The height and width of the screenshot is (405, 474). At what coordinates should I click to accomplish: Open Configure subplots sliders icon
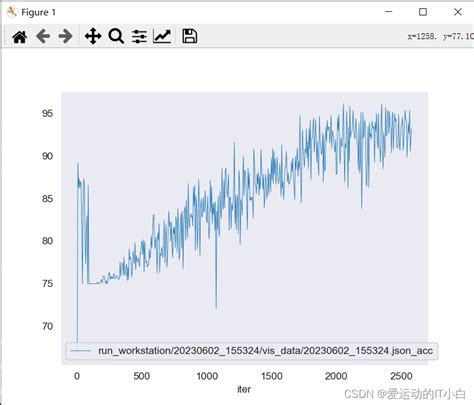(x=139, y=36)
